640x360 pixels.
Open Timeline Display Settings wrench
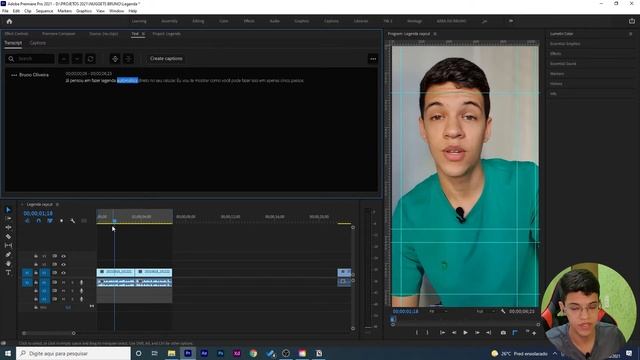pyautogui.click(x=73, y=221)
